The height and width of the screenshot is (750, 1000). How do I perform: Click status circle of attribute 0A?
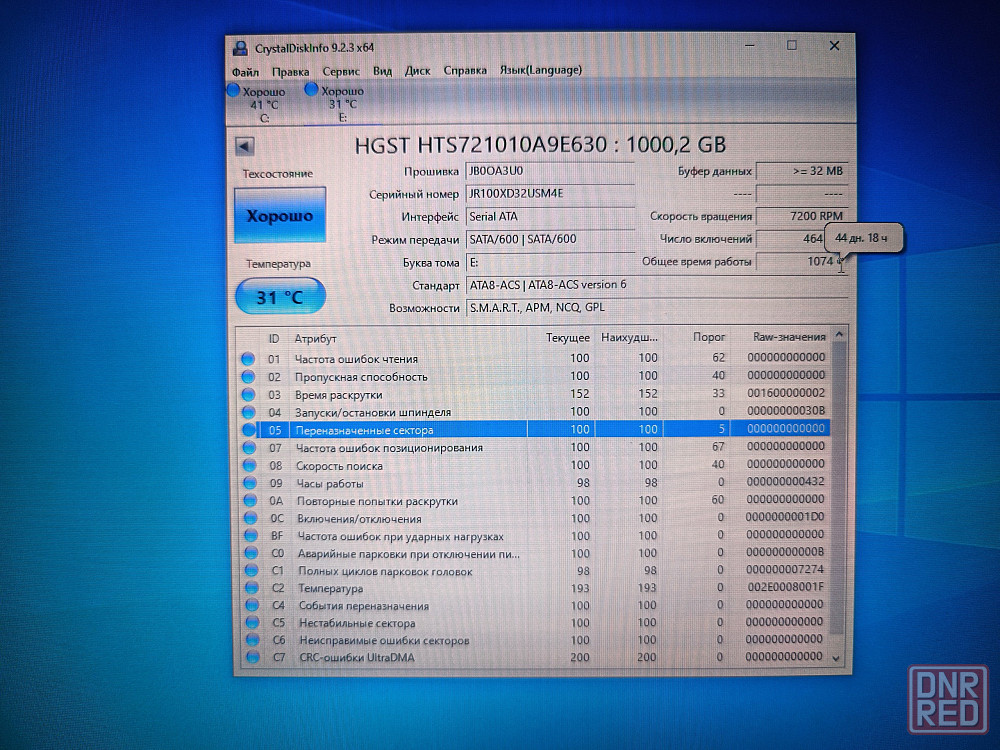pos(251,501)
